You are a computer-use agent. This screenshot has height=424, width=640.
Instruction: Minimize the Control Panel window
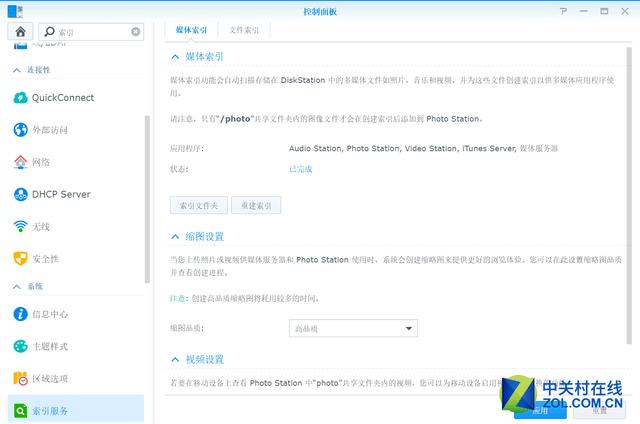click(x=584, y=11)
